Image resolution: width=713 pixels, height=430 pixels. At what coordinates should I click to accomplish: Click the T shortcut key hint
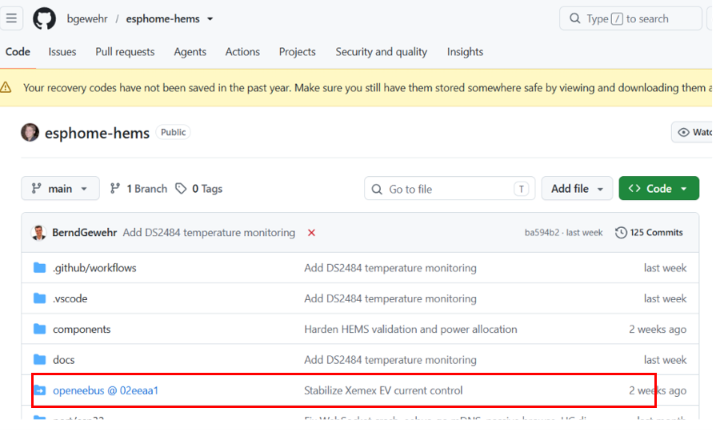[x=521, y=189]
